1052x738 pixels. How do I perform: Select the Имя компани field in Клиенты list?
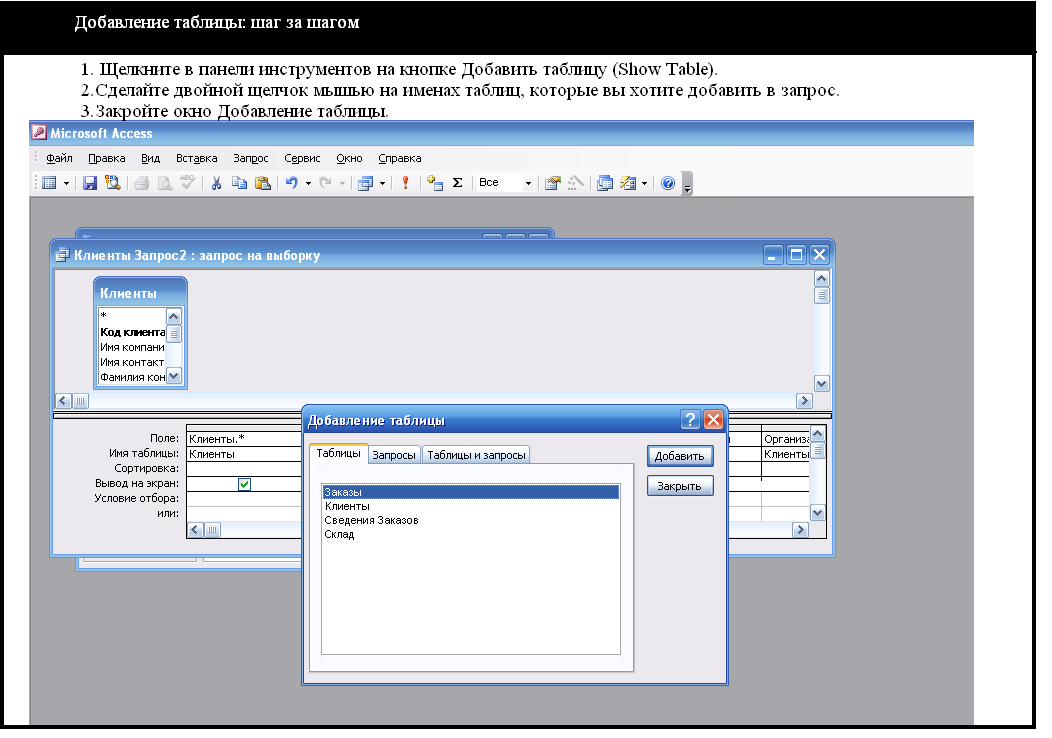[132, 347]
